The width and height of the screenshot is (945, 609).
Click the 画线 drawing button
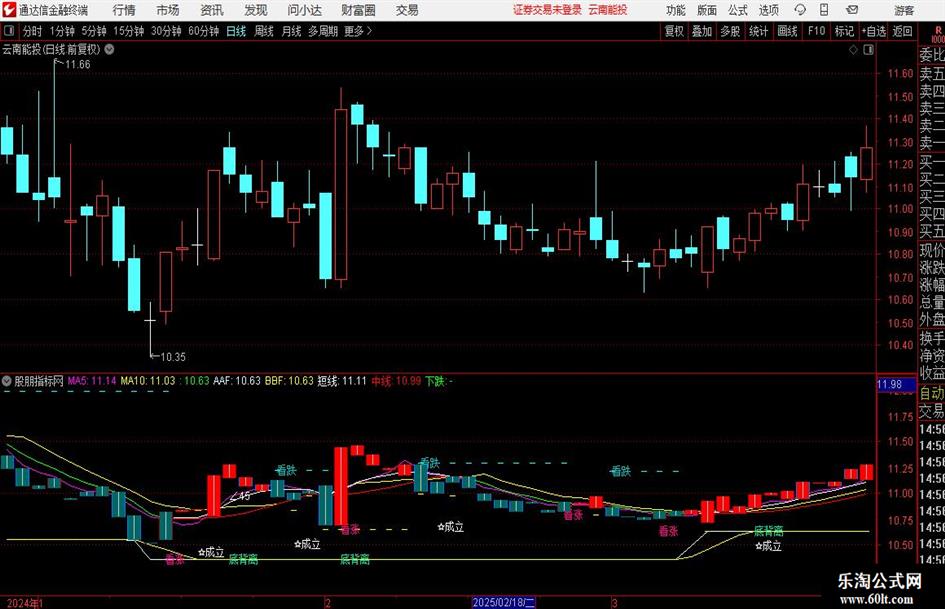click(x=787, y=31)
